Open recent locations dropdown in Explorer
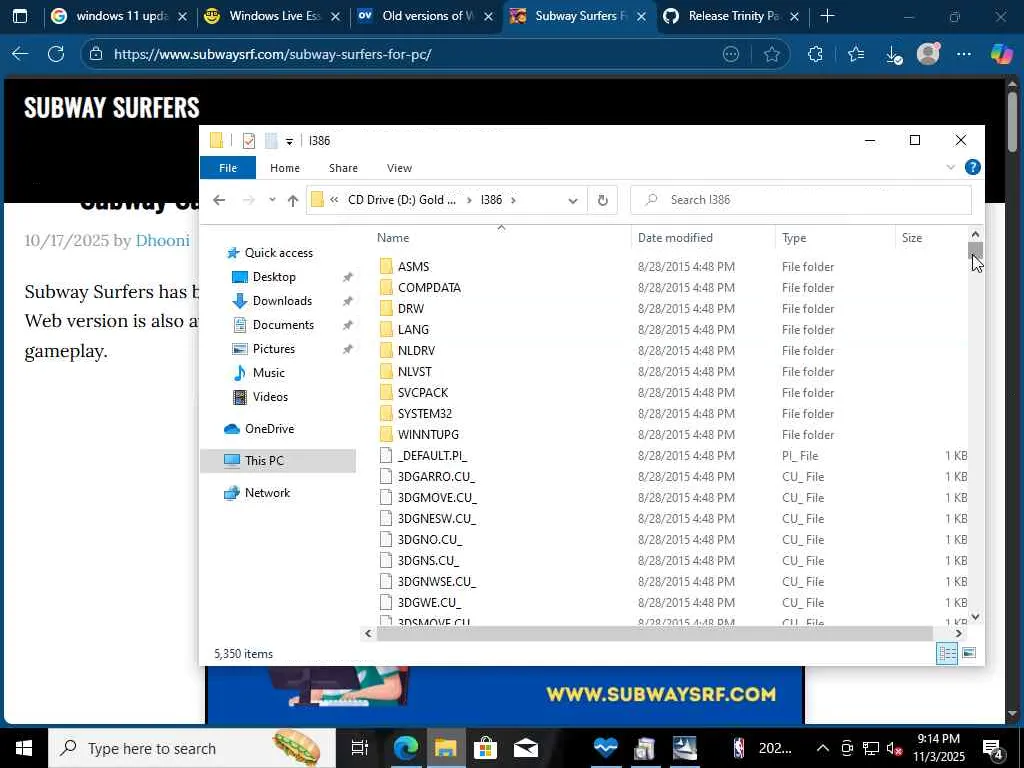The height and width of the screenshot is (768, 1024). pyautogui.click(x=272, y=200)
